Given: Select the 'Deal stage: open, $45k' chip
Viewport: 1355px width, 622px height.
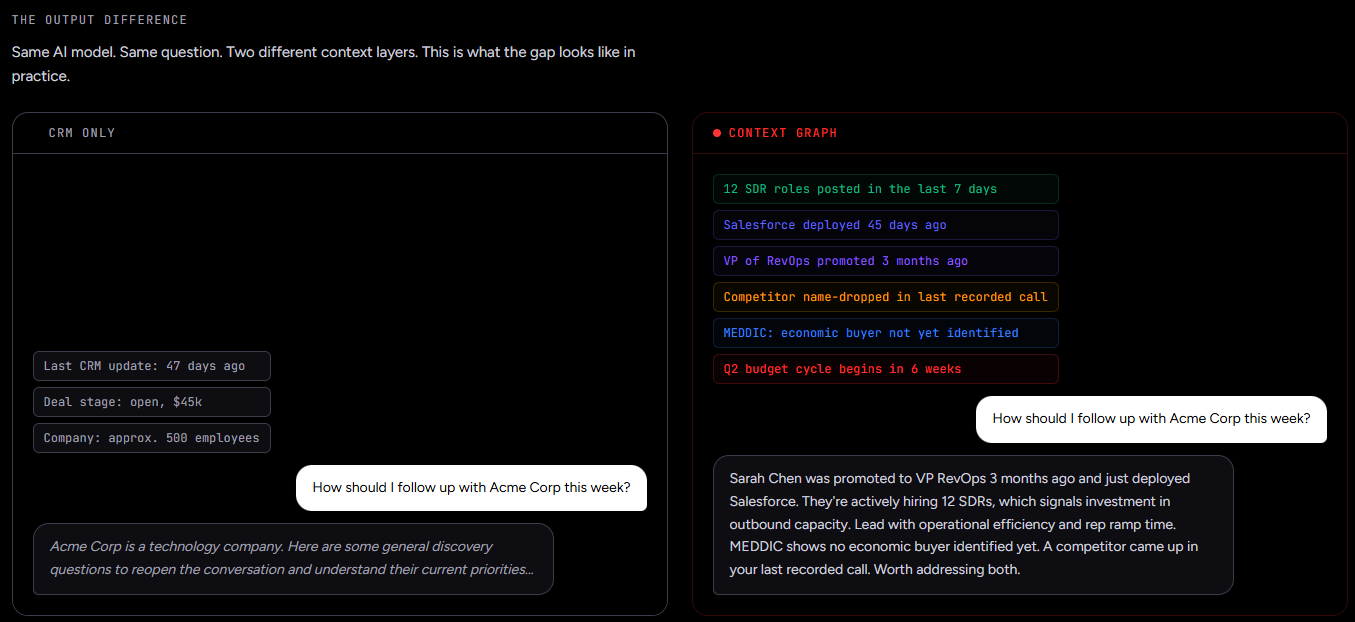Looking at the screenshot, I should coord(152,402).
